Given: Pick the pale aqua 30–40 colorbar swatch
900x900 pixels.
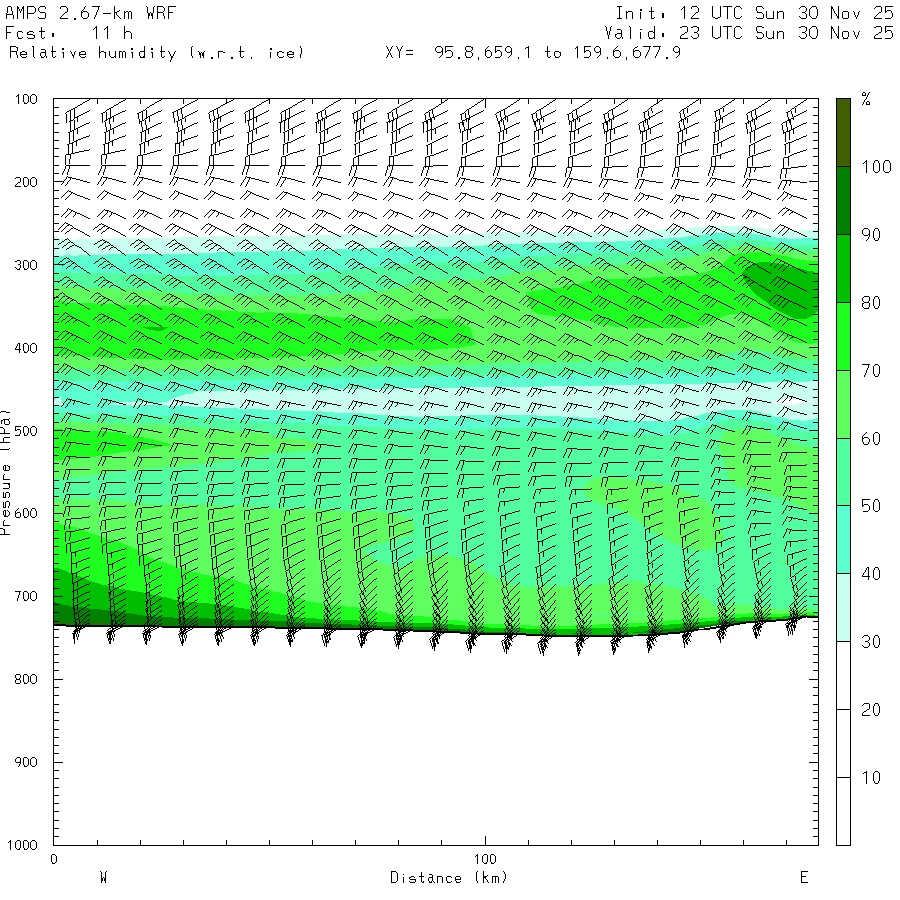Looking at the screenshot, I should click(843, 607).
